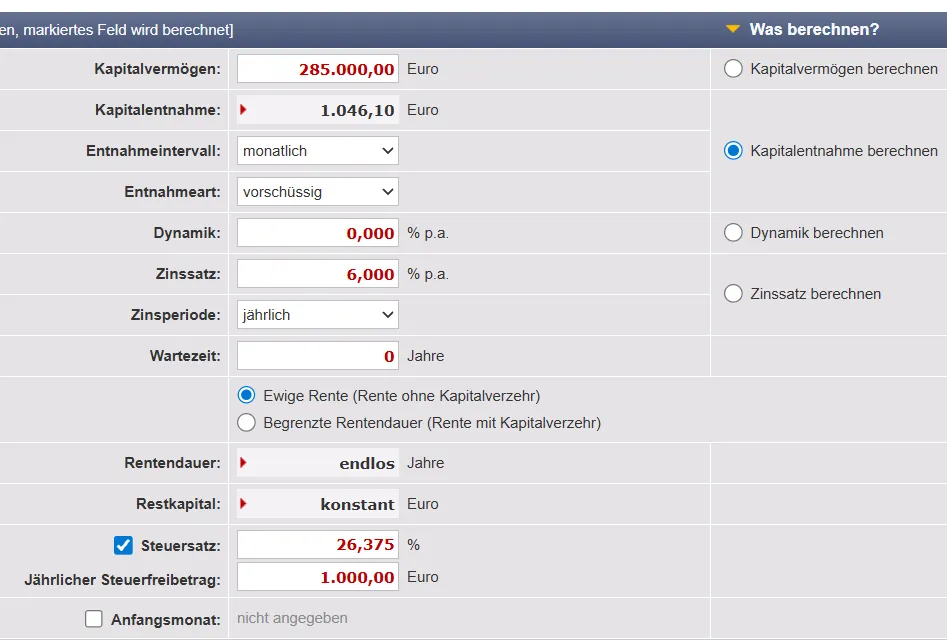Focus the Zinssatz input showing 6,000
Screen dimensions: 947x640
tap(318, 274)
